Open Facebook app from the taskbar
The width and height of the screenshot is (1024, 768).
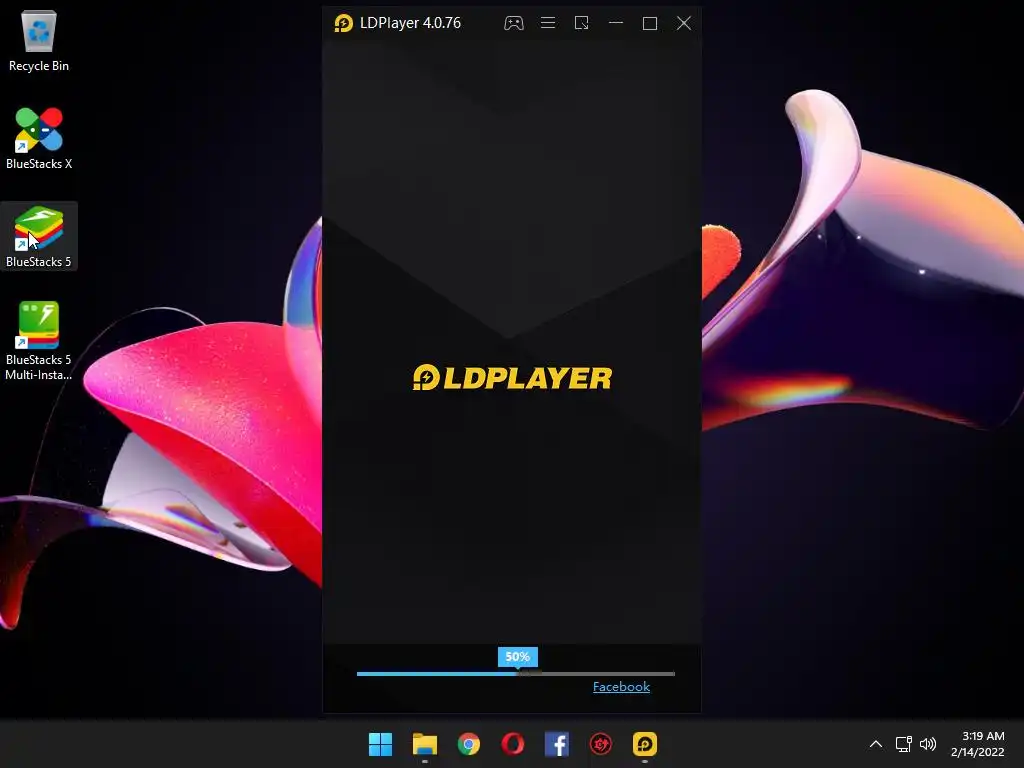[556, 744]
